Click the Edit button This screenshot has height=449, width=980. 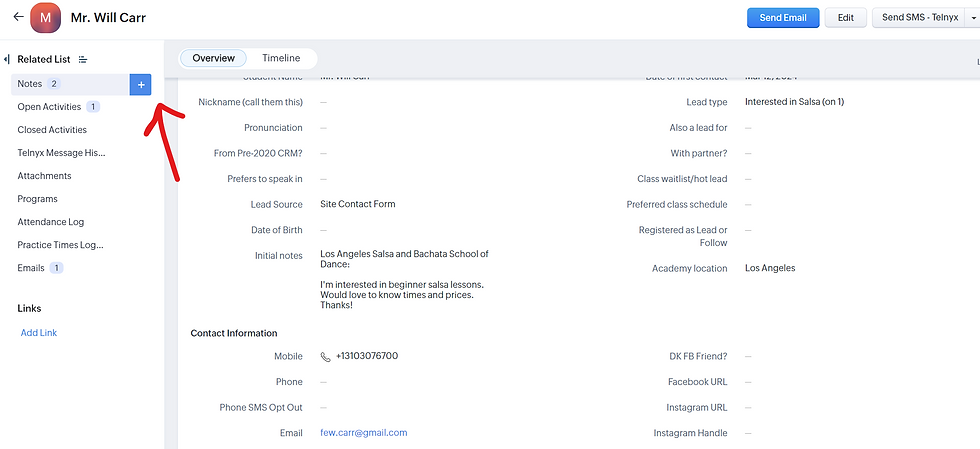pos(846,18)
